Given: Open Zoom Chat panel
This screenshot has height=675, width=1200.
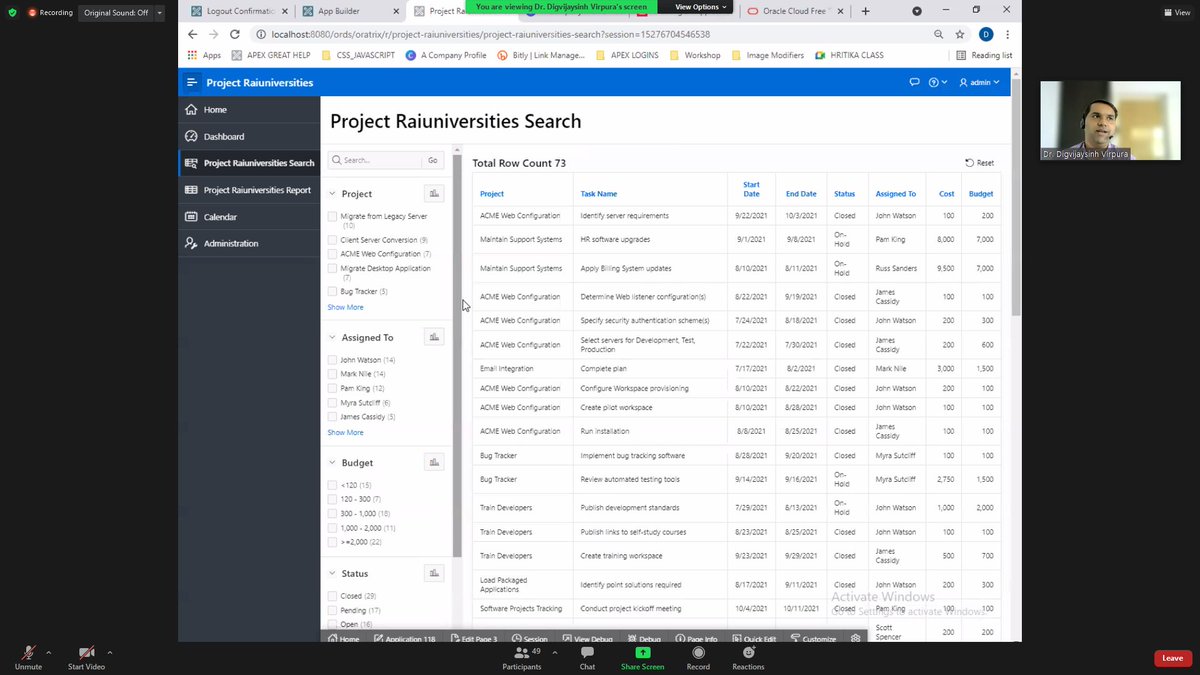Looking at the screenshot, I should click(587, 657).
